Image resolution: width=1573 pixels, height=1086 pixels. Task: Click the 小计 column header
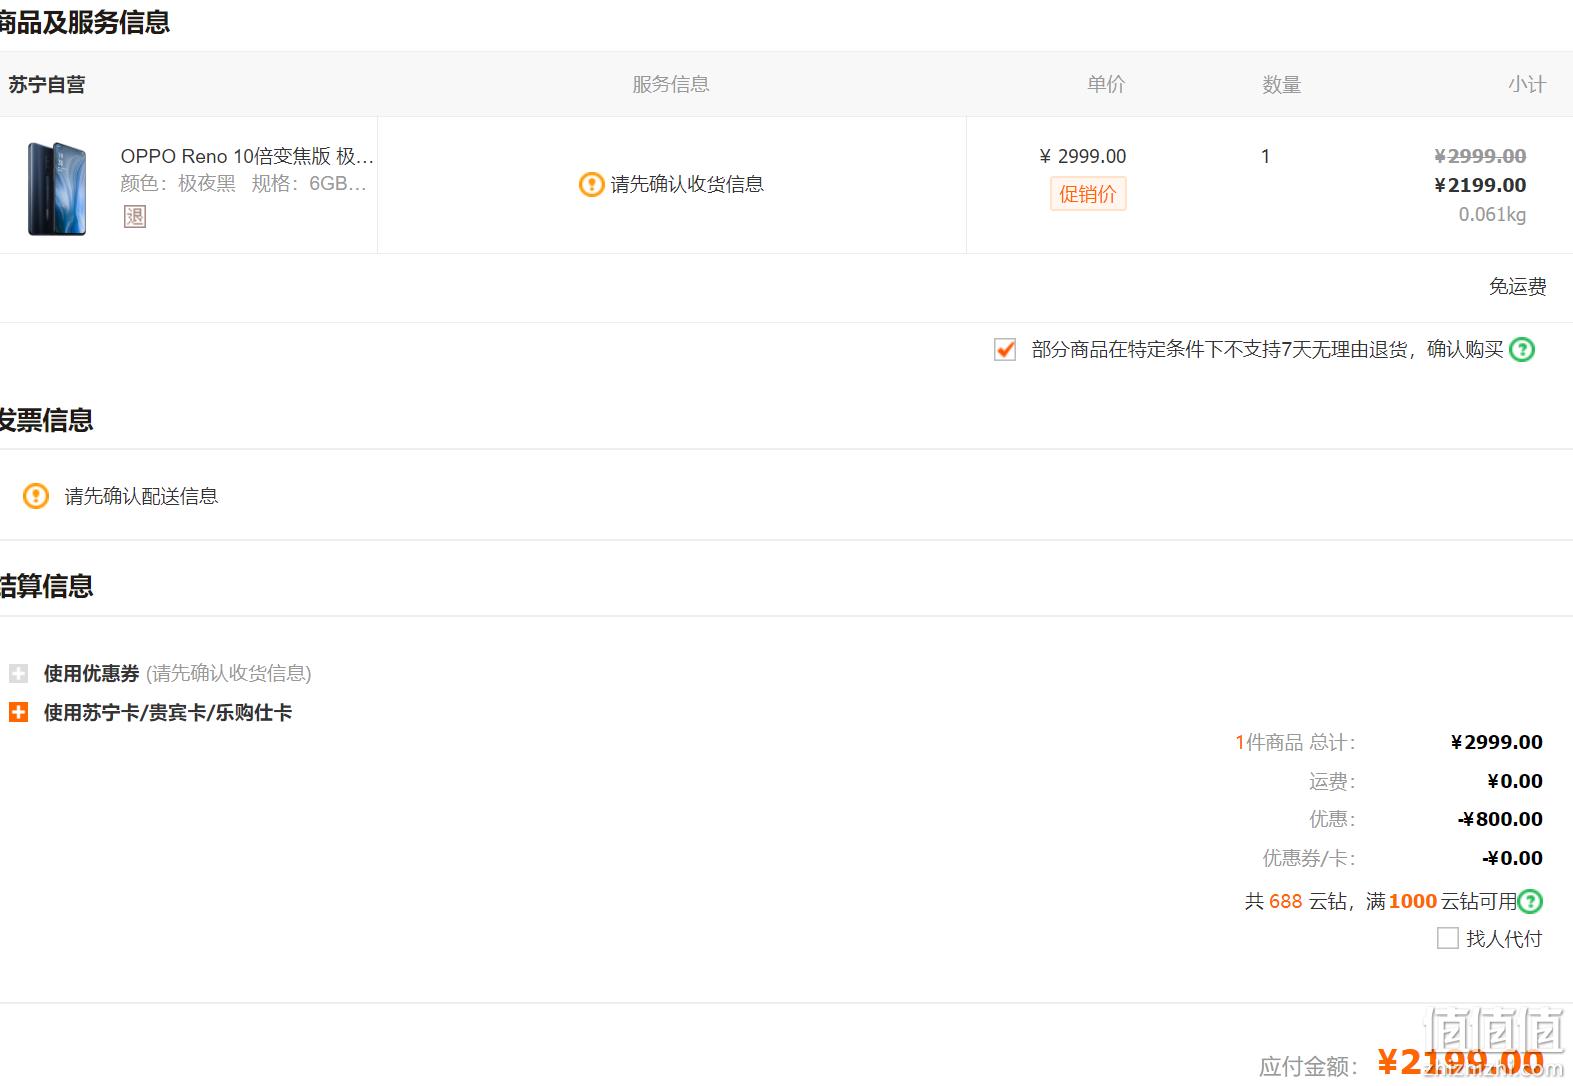point(1527,85)
